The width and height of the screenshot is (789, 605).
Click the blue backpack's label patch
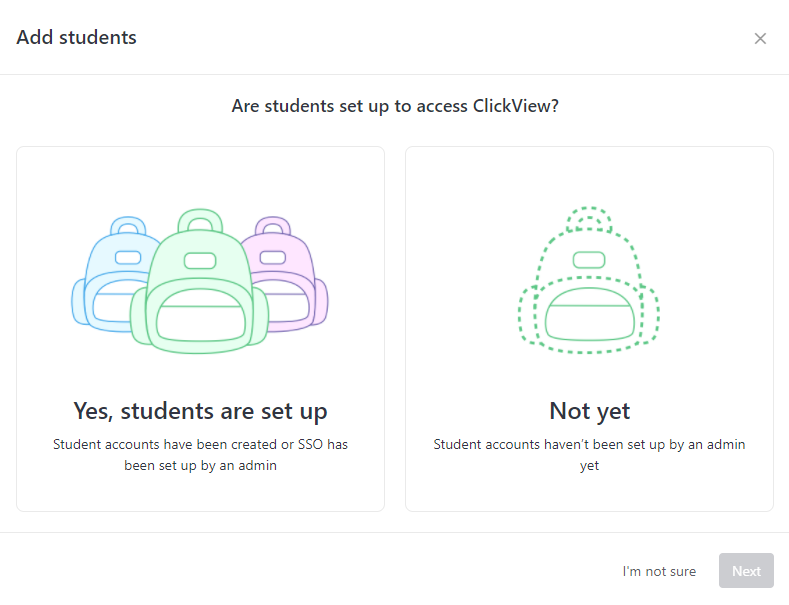(x=128, y=257)
